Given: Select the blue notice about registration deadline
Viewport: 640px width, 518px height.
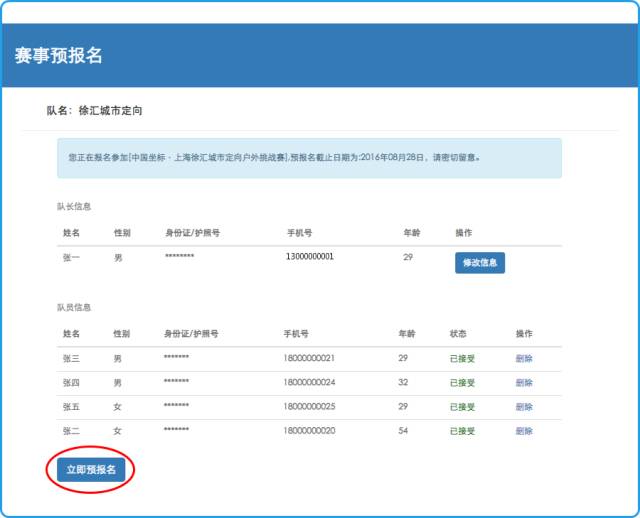Looking at the screenshot, I should point(309,158).
